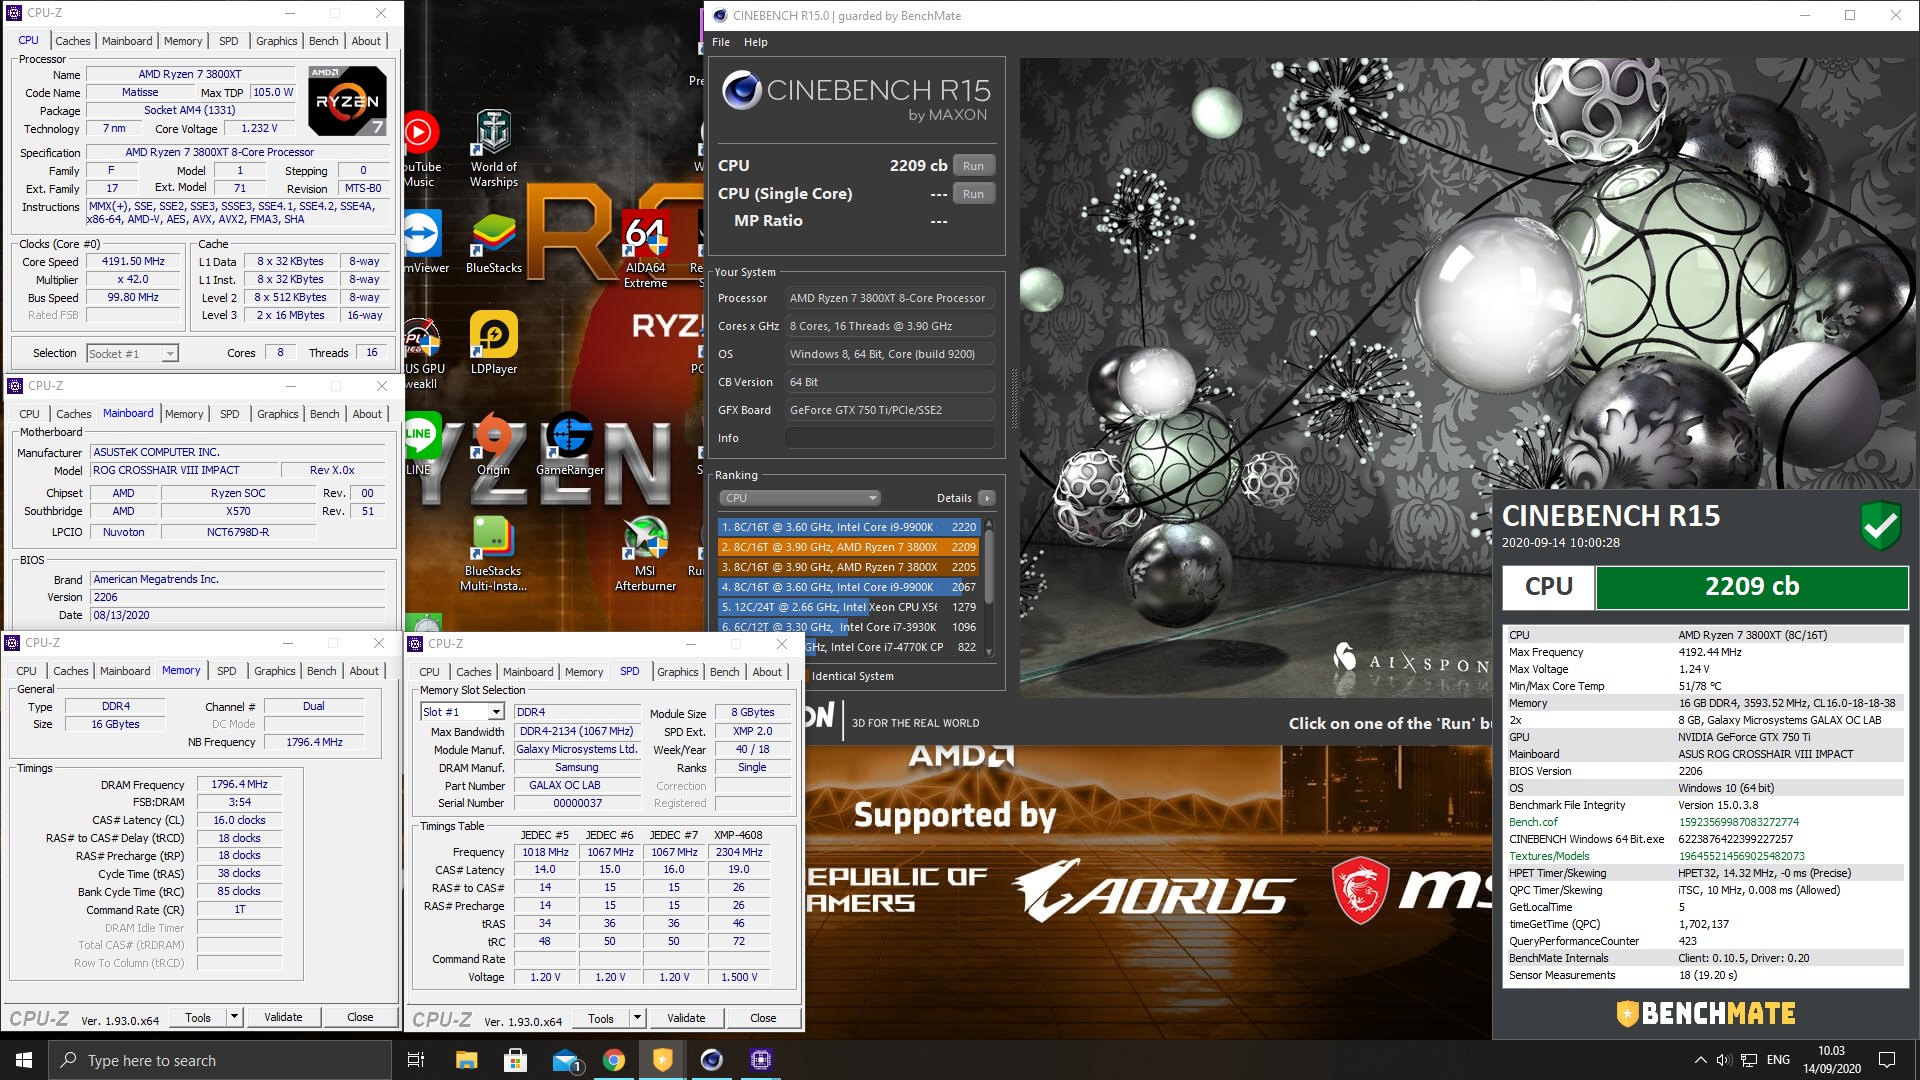Click the GALAX OC LAB part number

click(x=577, y=785)
